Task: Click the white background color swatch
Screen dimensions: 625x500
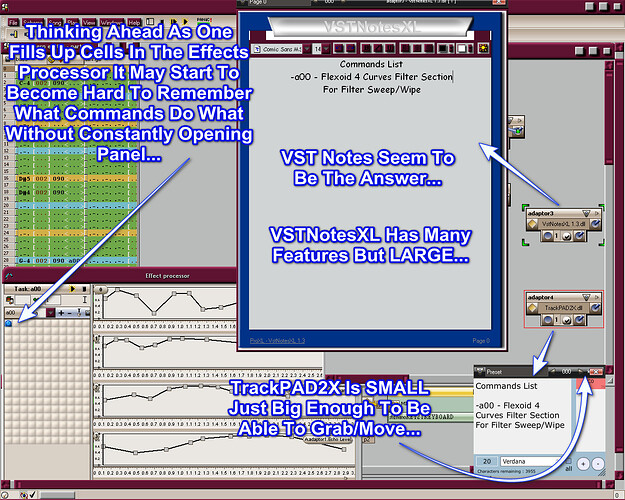Action: pos(461,48)
